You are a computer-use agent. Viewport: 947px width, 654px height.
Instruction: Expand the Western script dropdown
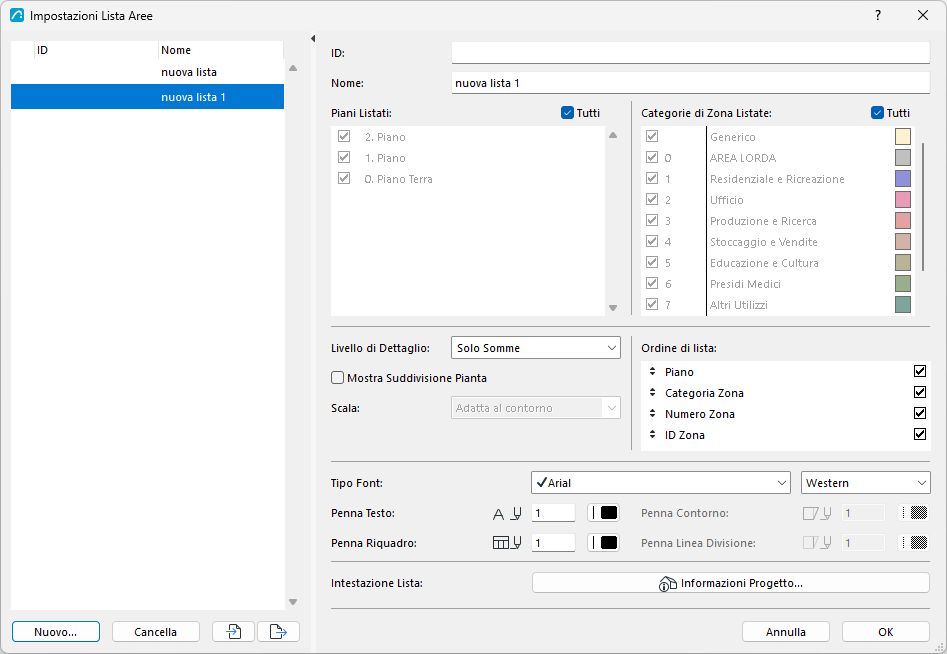point(865,483)
